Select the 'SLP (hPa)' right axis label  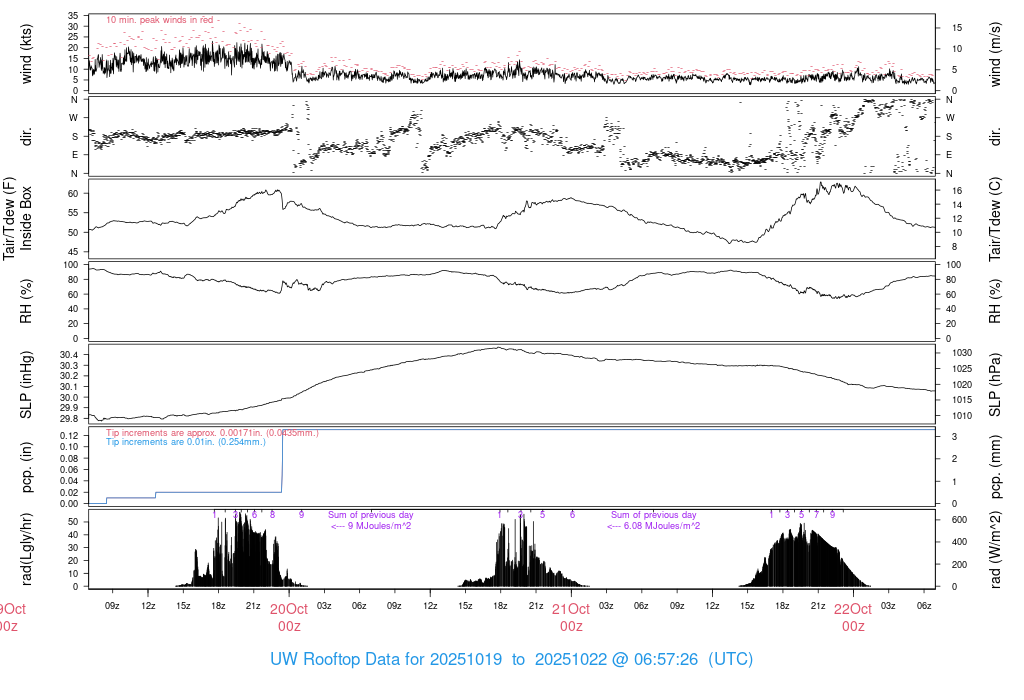pos(995,385)
